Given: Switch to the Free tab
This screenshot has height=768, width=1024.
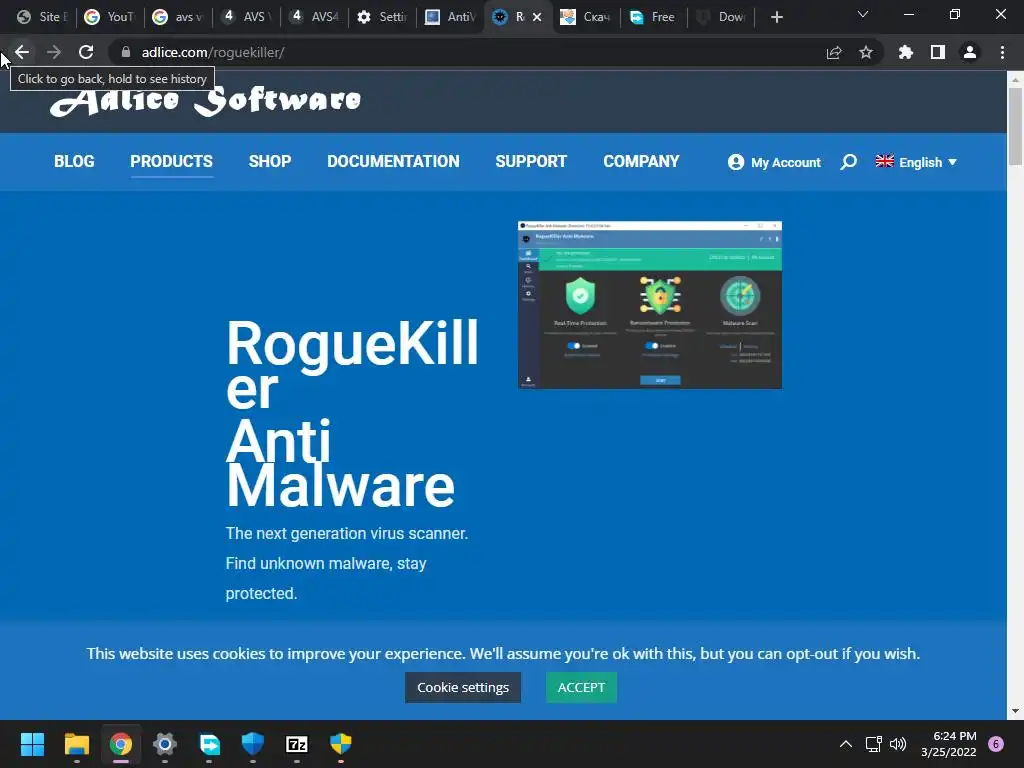Looking at the screenshot, I should point(654,17).
